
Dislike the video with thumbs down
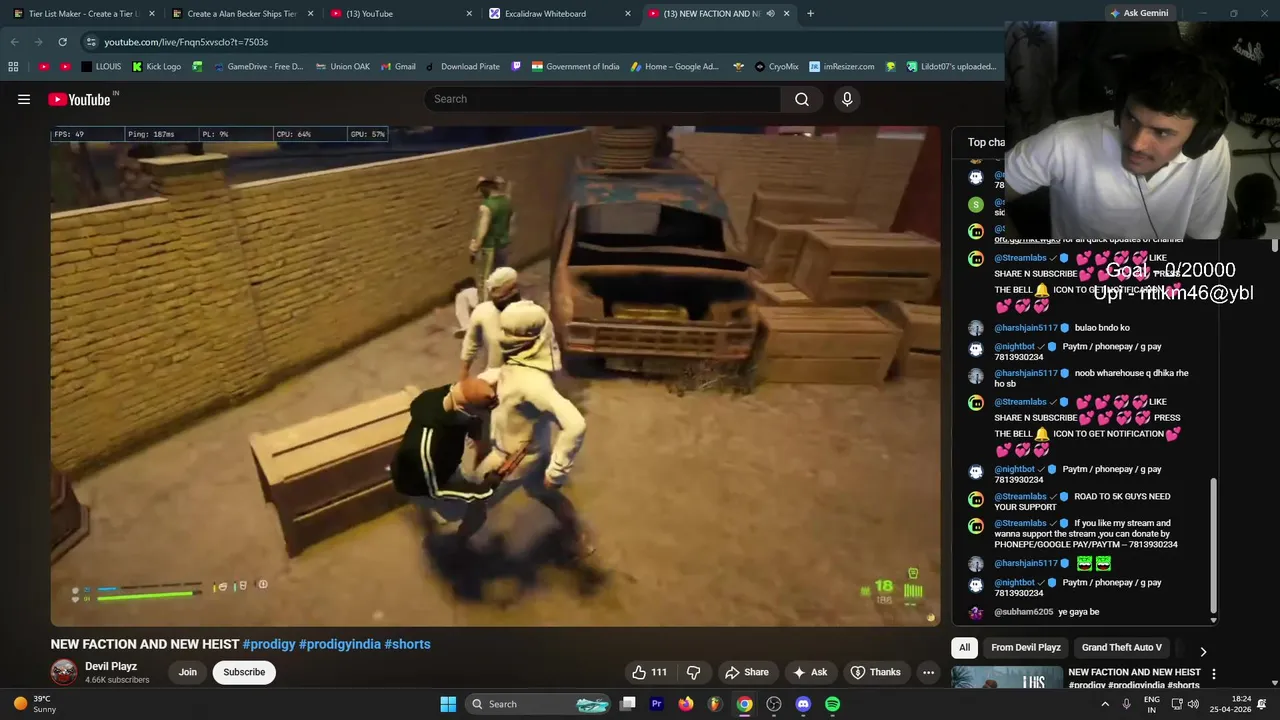[693, 672]
